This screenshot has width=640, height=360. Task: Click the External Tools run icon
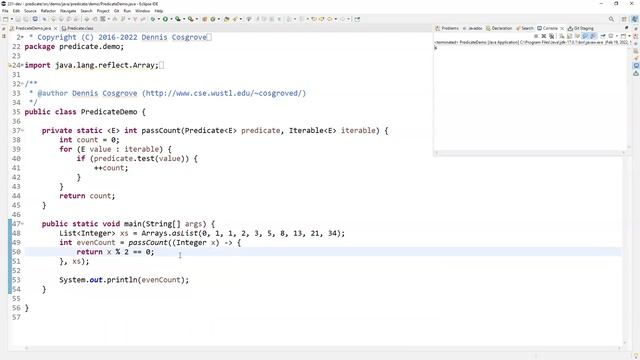tap(190, 19)
